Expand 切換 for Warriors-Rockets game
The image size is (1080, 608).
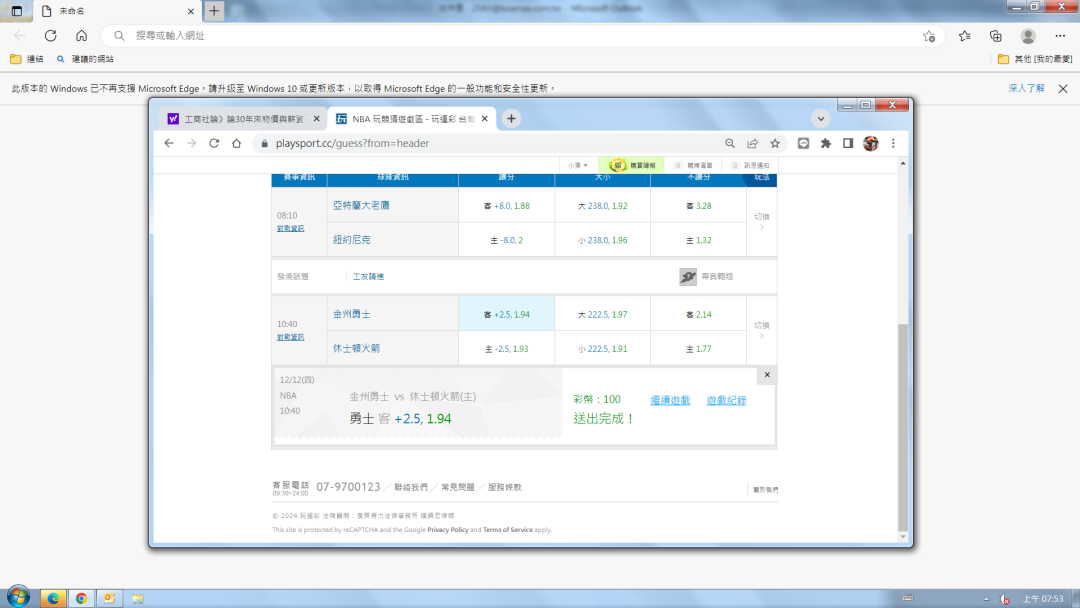point(761,330)
